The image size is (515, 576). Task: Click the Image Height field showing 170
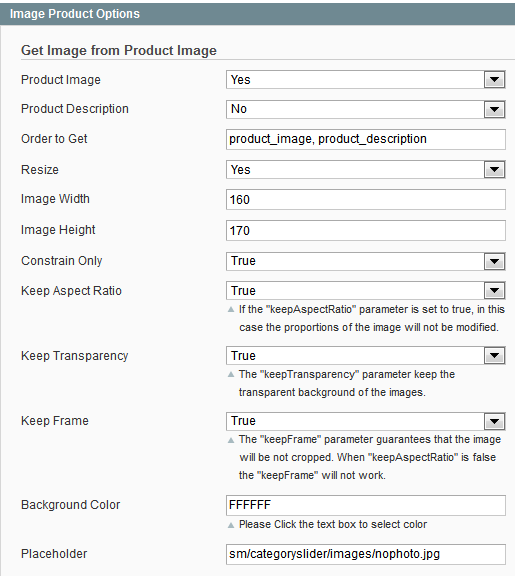(365, 230)
